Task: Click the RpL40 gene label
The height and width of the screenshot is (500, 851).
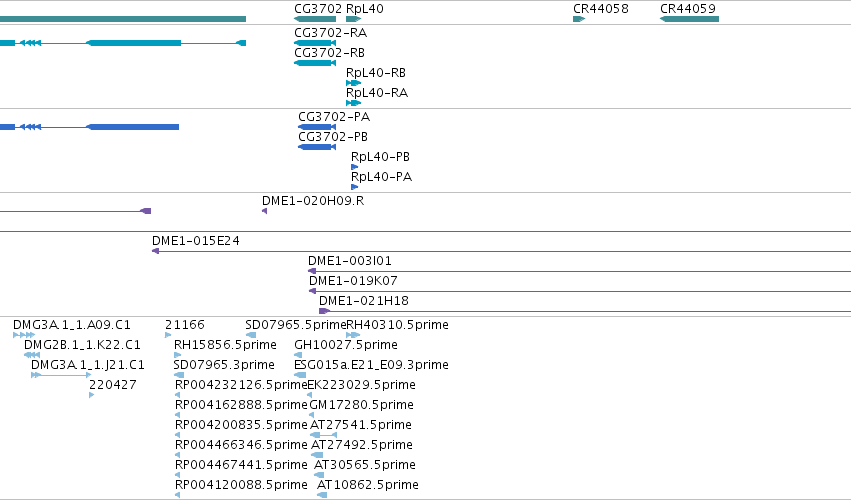Action: pos(365,9)
